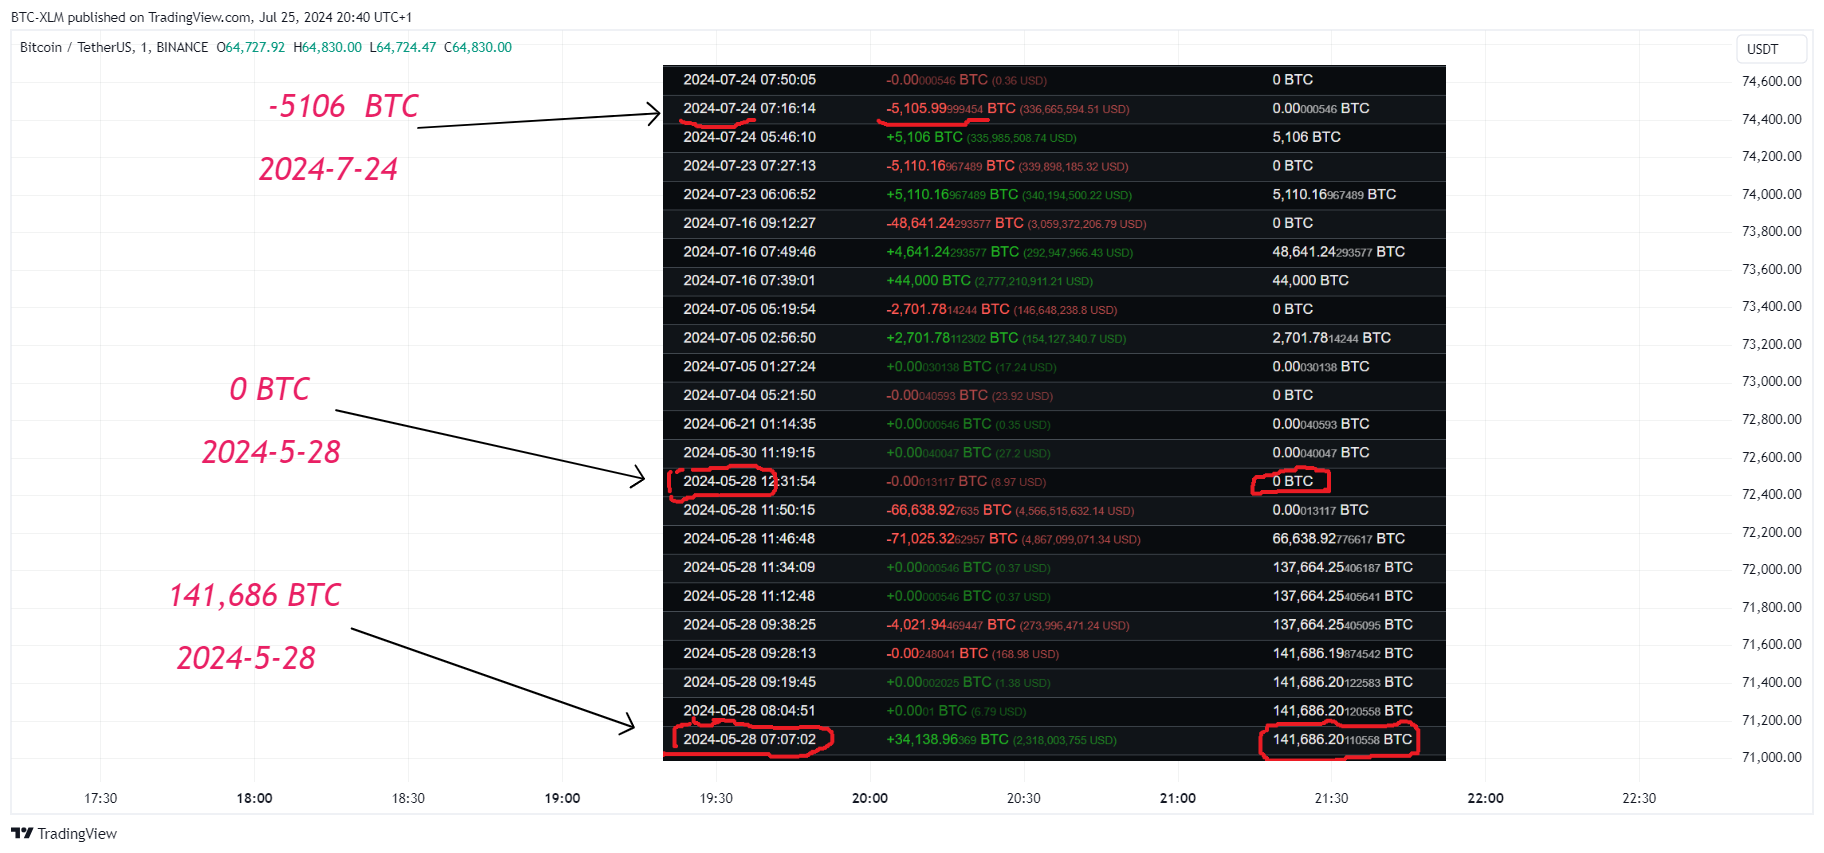Click the 71,000.00 price axis label
This screenshot has width=1824, height=853.
1771,757
